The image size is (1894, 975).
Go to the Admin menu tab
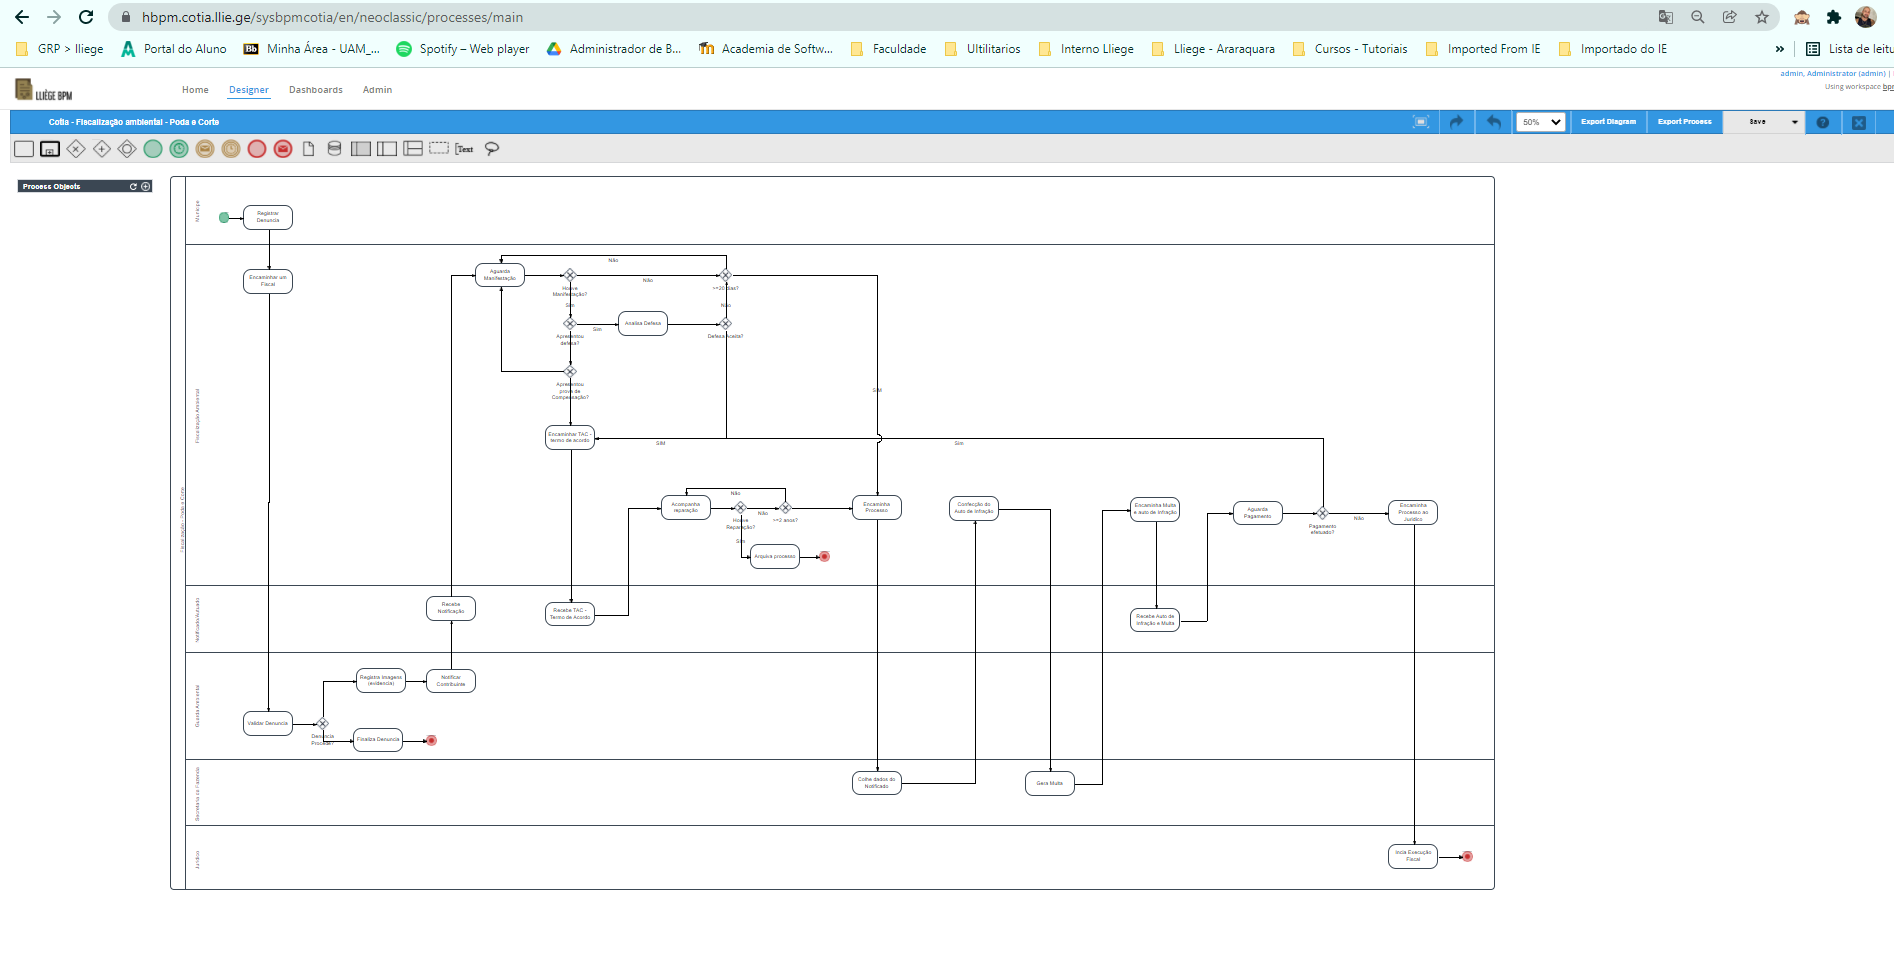377,90
